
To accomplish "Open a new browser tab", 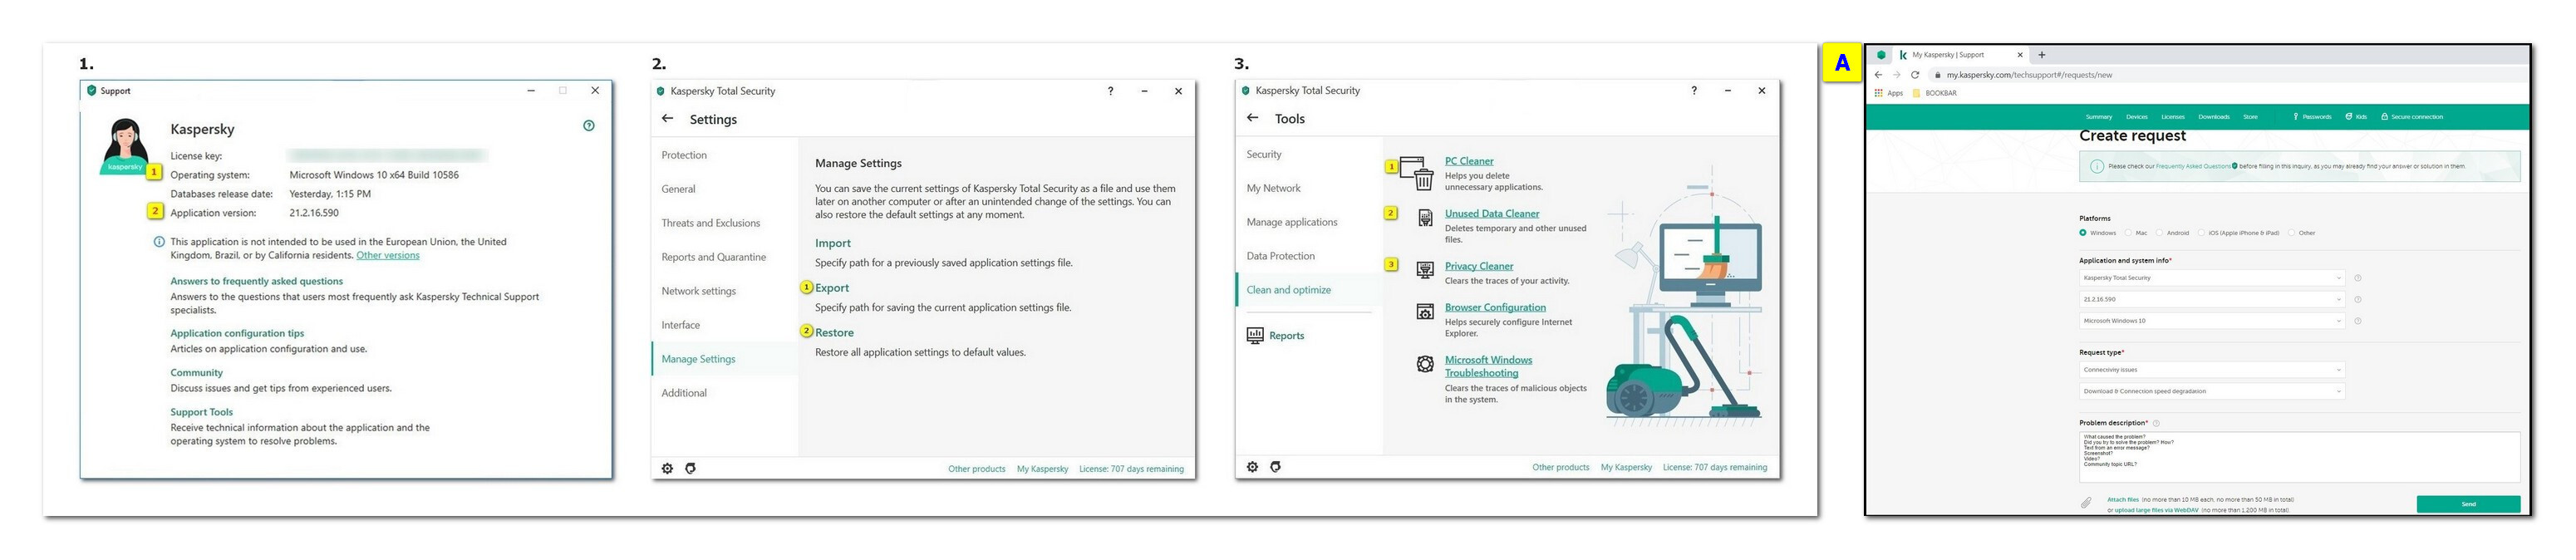I will (2042, 55).
